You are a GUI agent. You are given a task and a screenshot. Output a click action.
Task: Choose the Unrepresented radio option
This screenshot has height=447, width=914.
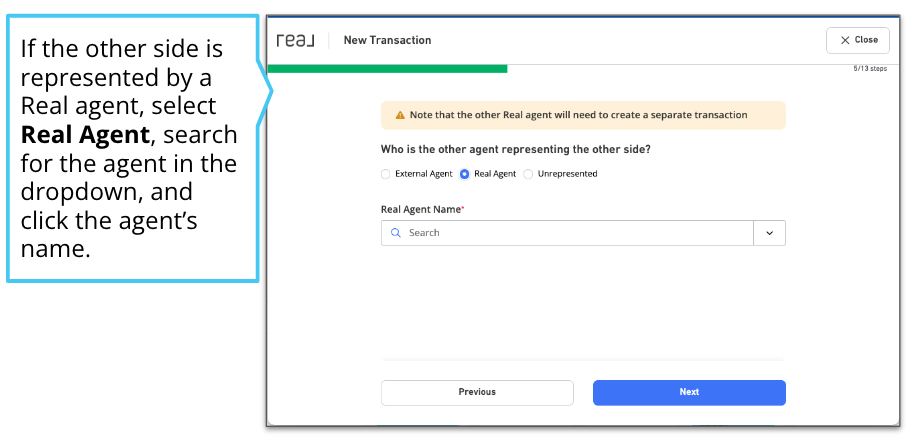(528, 174)
